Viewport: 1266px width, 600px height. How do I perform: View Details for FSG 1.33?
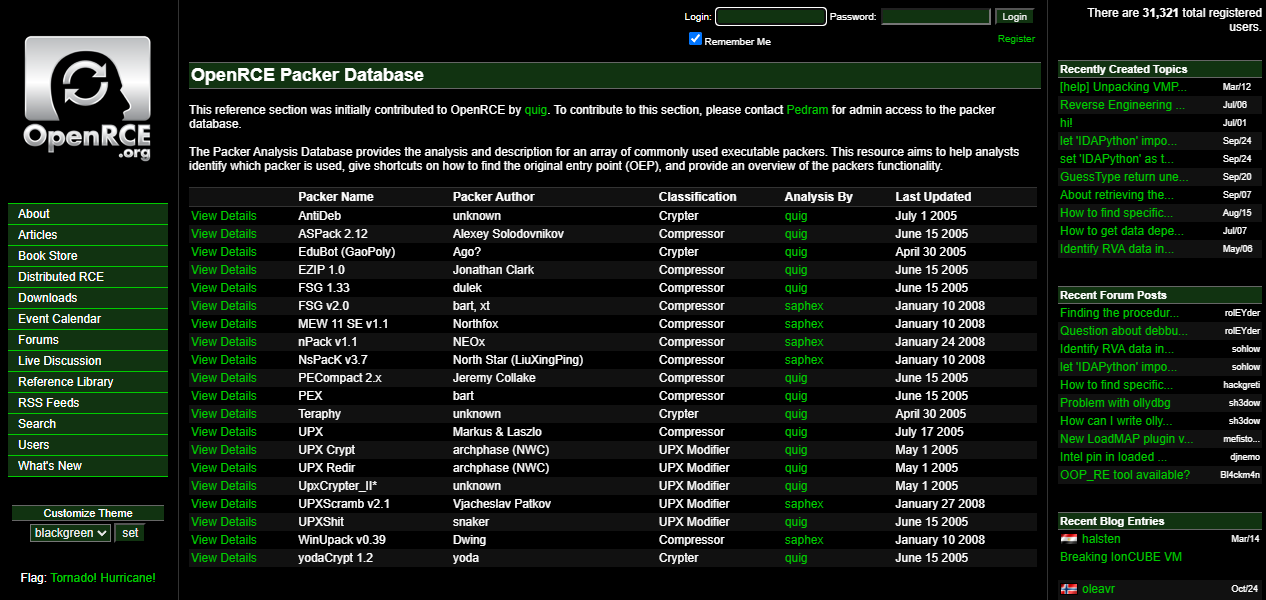[x=224, y=288]
